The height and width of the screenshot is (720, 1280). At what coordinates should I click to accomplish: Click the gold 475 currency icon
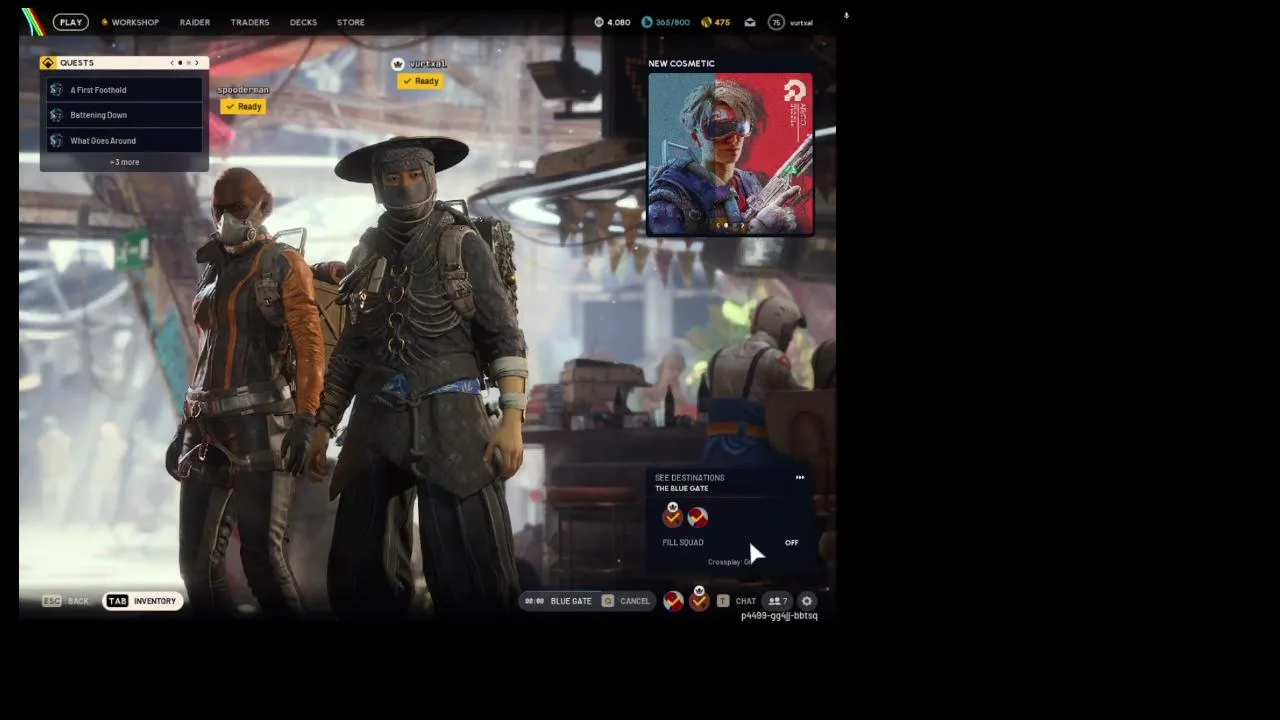[x=707, y=22]
